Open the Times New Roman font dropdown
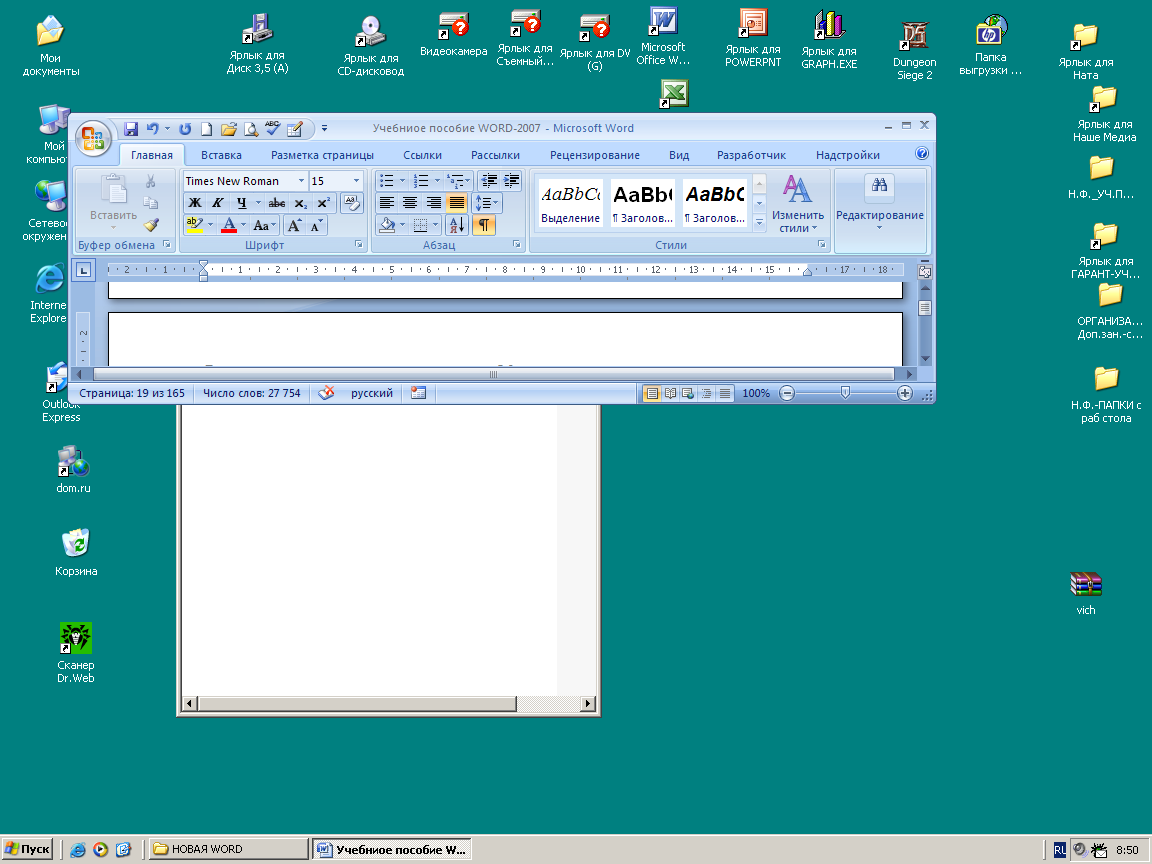Image resolution: width=1152 pixels, height=864 pixels. (301, 181)
